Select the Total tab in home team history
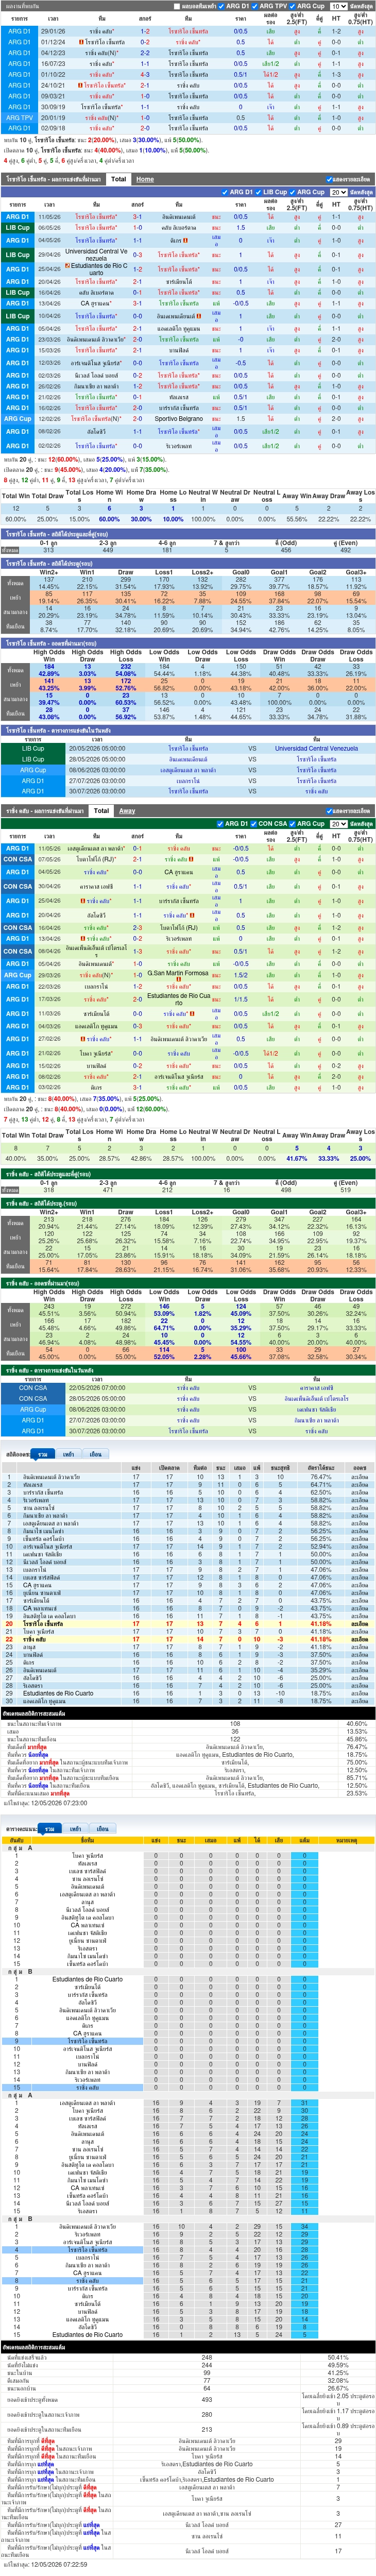 tap(119, 180)
